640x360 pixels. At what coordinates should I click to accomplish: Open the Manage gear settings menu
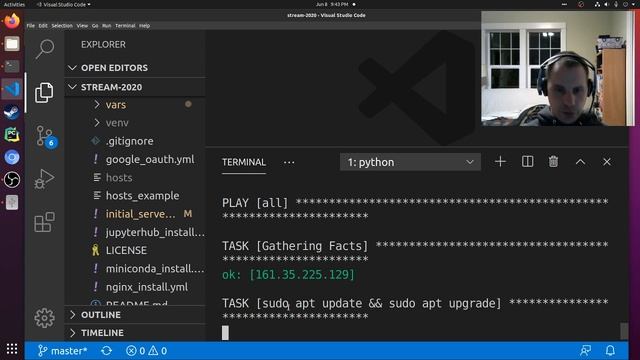44,318
